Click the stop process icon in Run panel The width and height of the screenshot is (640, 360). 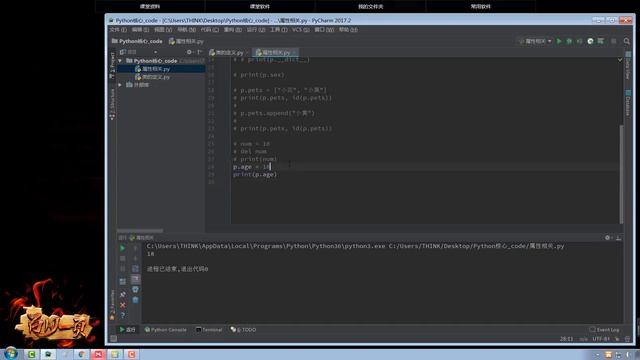point(122,258)
